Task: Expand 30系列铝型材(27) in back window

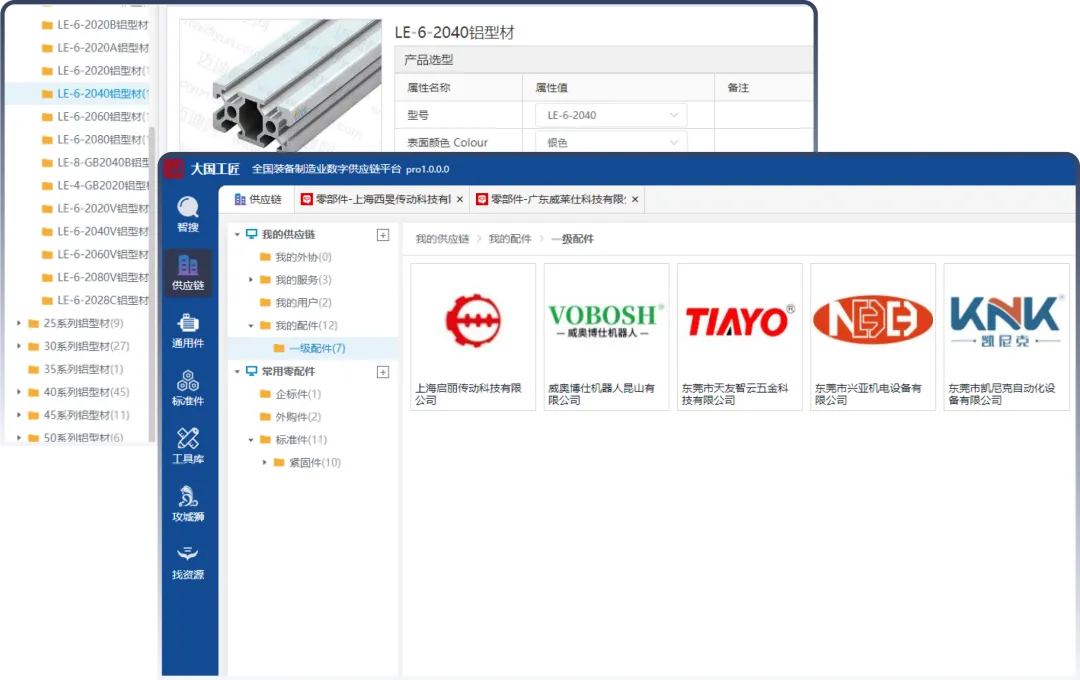Action: 19,346
